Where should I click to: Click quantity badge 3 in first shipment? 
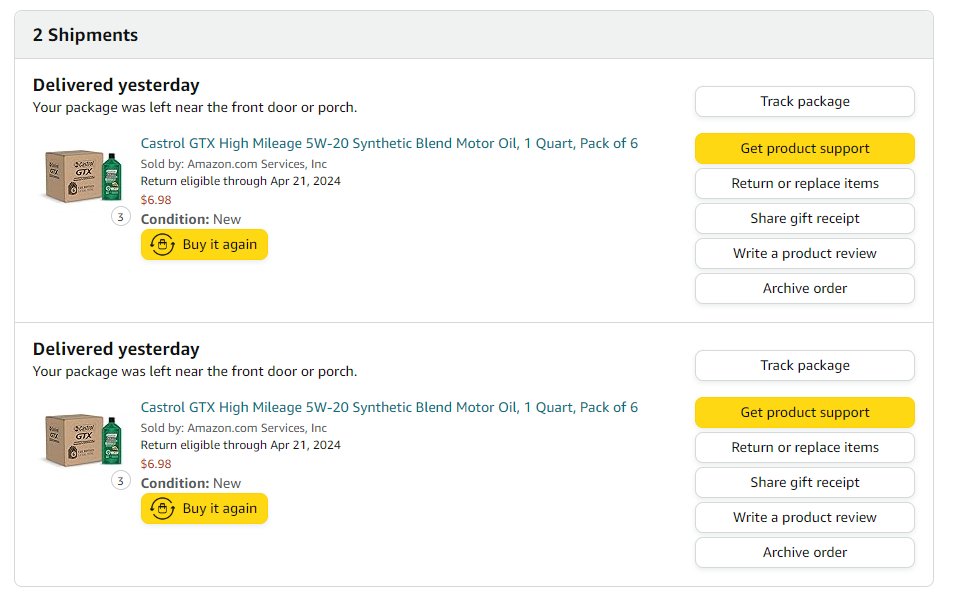[x=121, y=216]
